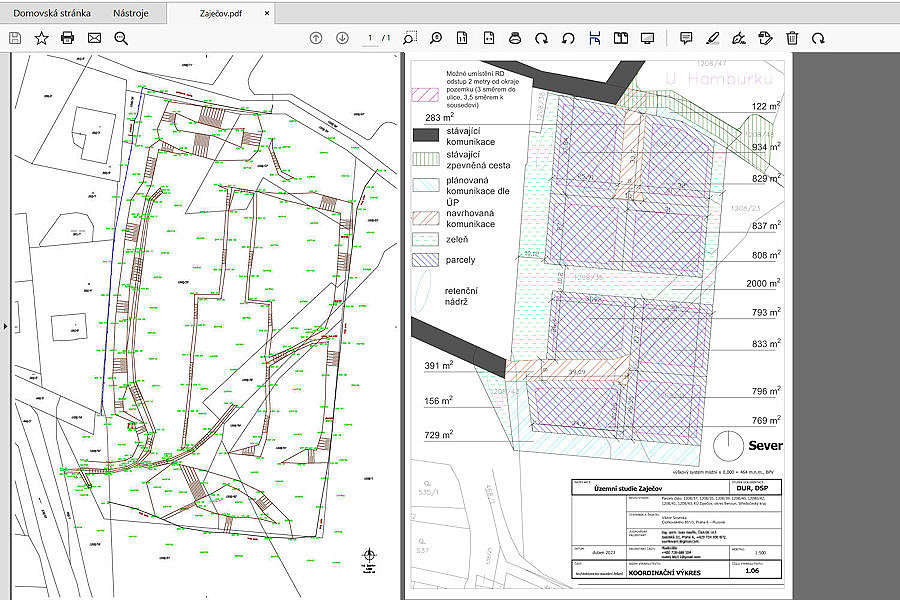Open the find text magnifier icon
900x600 pixels.
(x=121, y=38)
